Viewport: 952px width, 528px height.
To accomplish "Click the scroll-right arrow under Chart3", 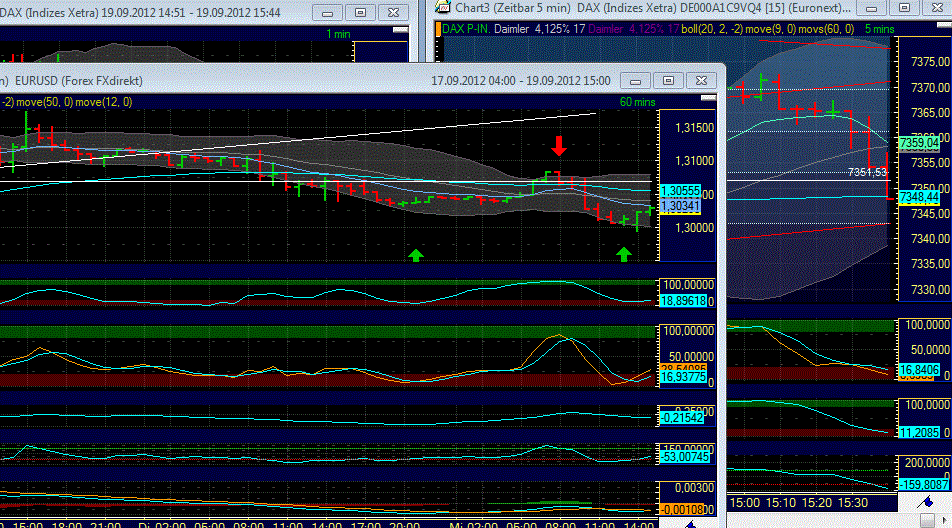I will pyautogui.click(x=945, y=520).
